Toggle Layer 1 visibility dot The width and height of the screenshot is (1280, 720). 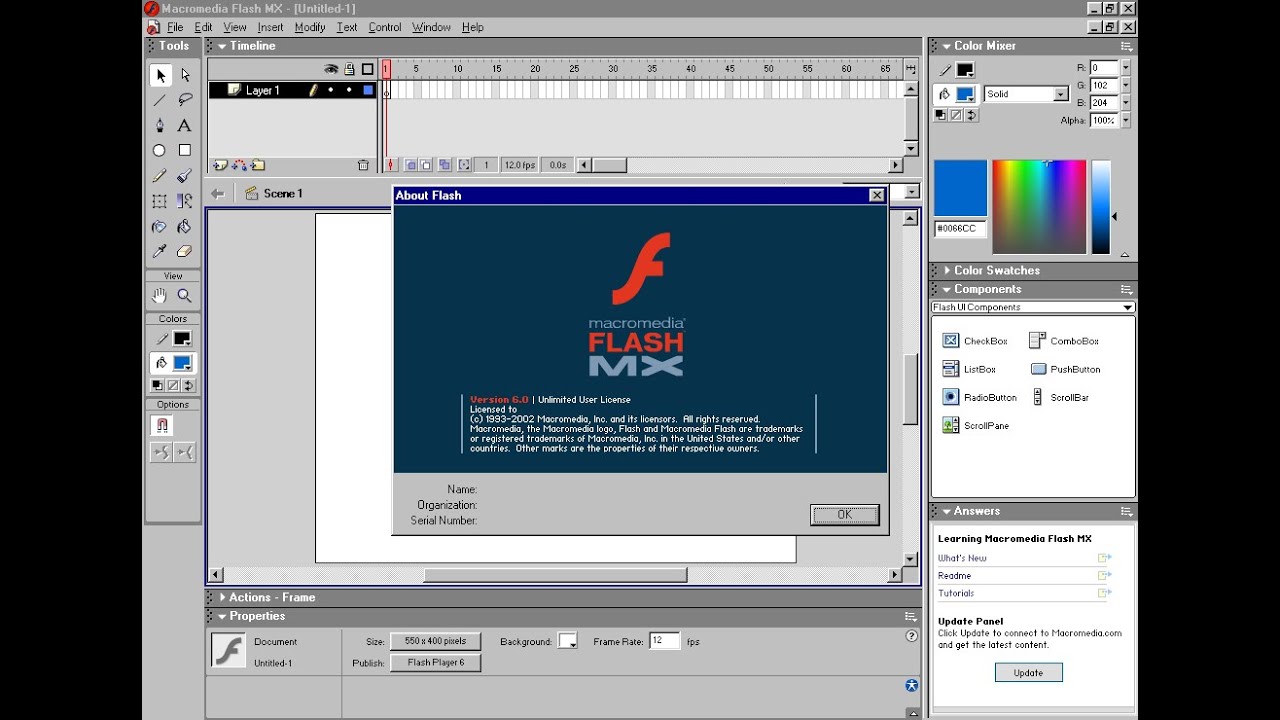(331, 90)
